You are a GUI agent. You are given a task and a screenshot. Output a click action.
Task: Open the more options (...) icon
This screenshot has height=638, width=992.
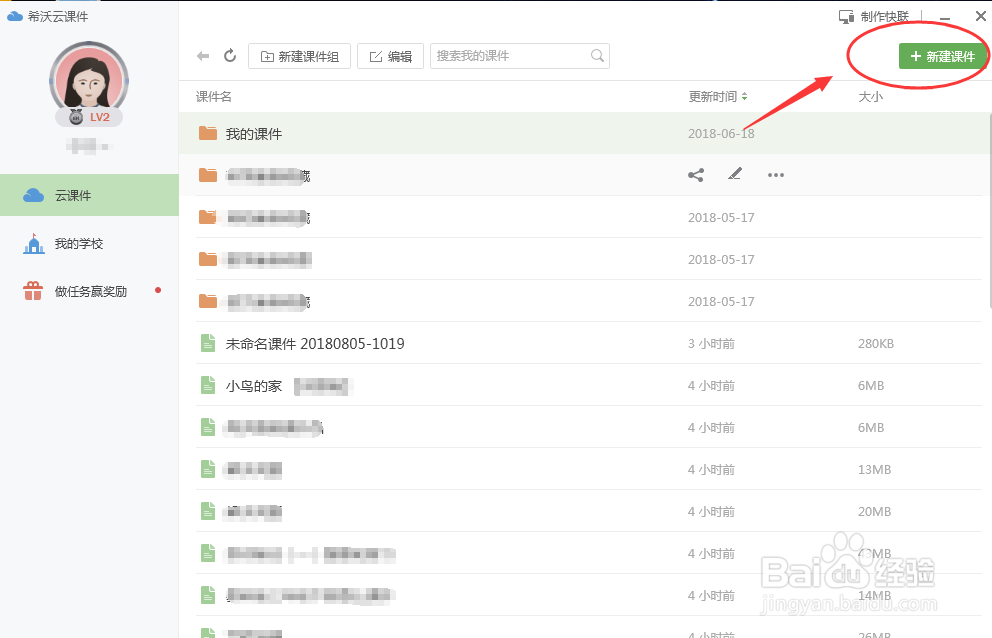point(775,175)
